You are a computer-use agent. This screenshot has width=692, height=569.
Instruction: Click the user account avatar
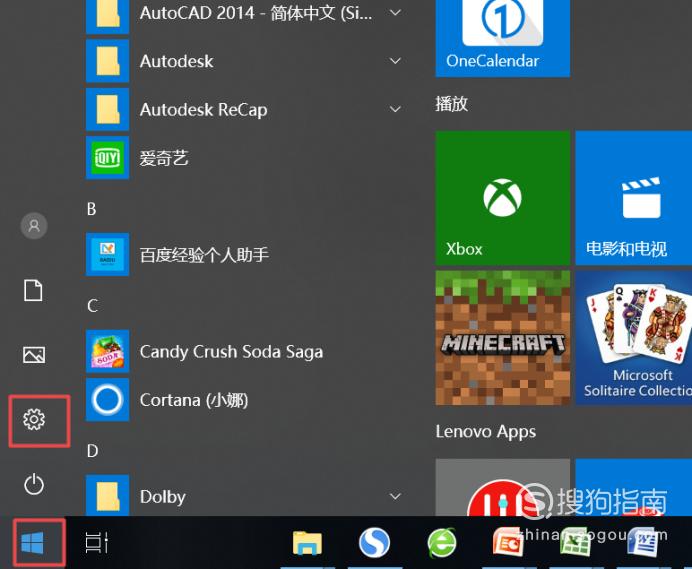[34, 226]
